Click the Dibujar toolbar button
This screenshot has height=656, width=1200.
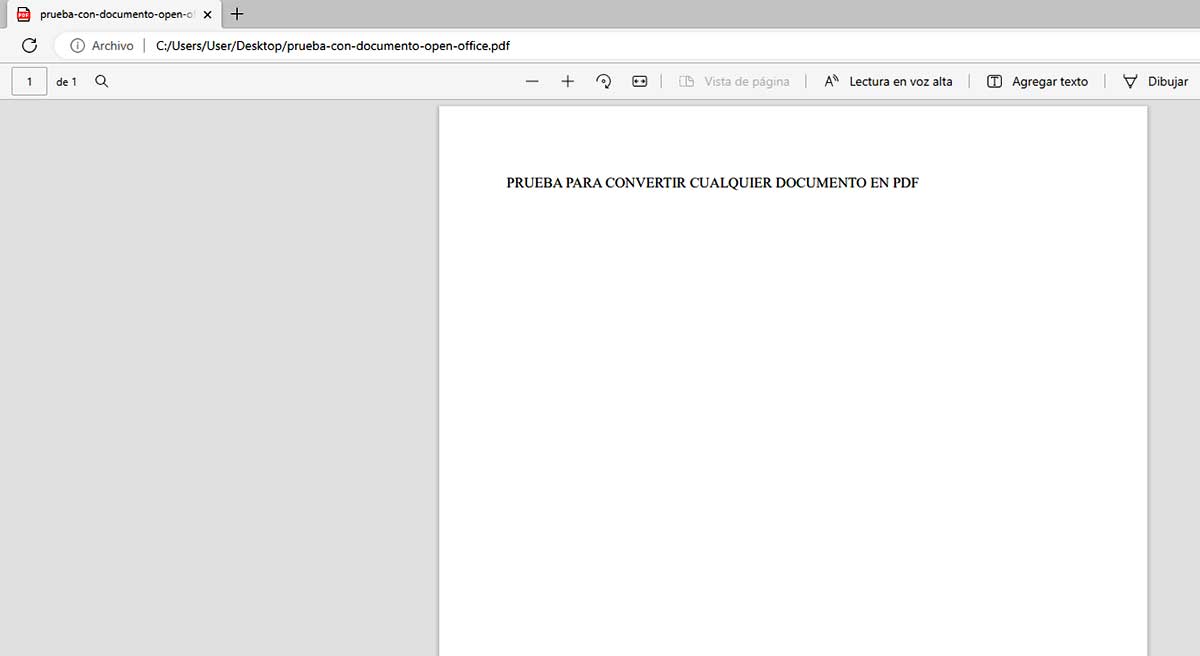[1155, 81]
